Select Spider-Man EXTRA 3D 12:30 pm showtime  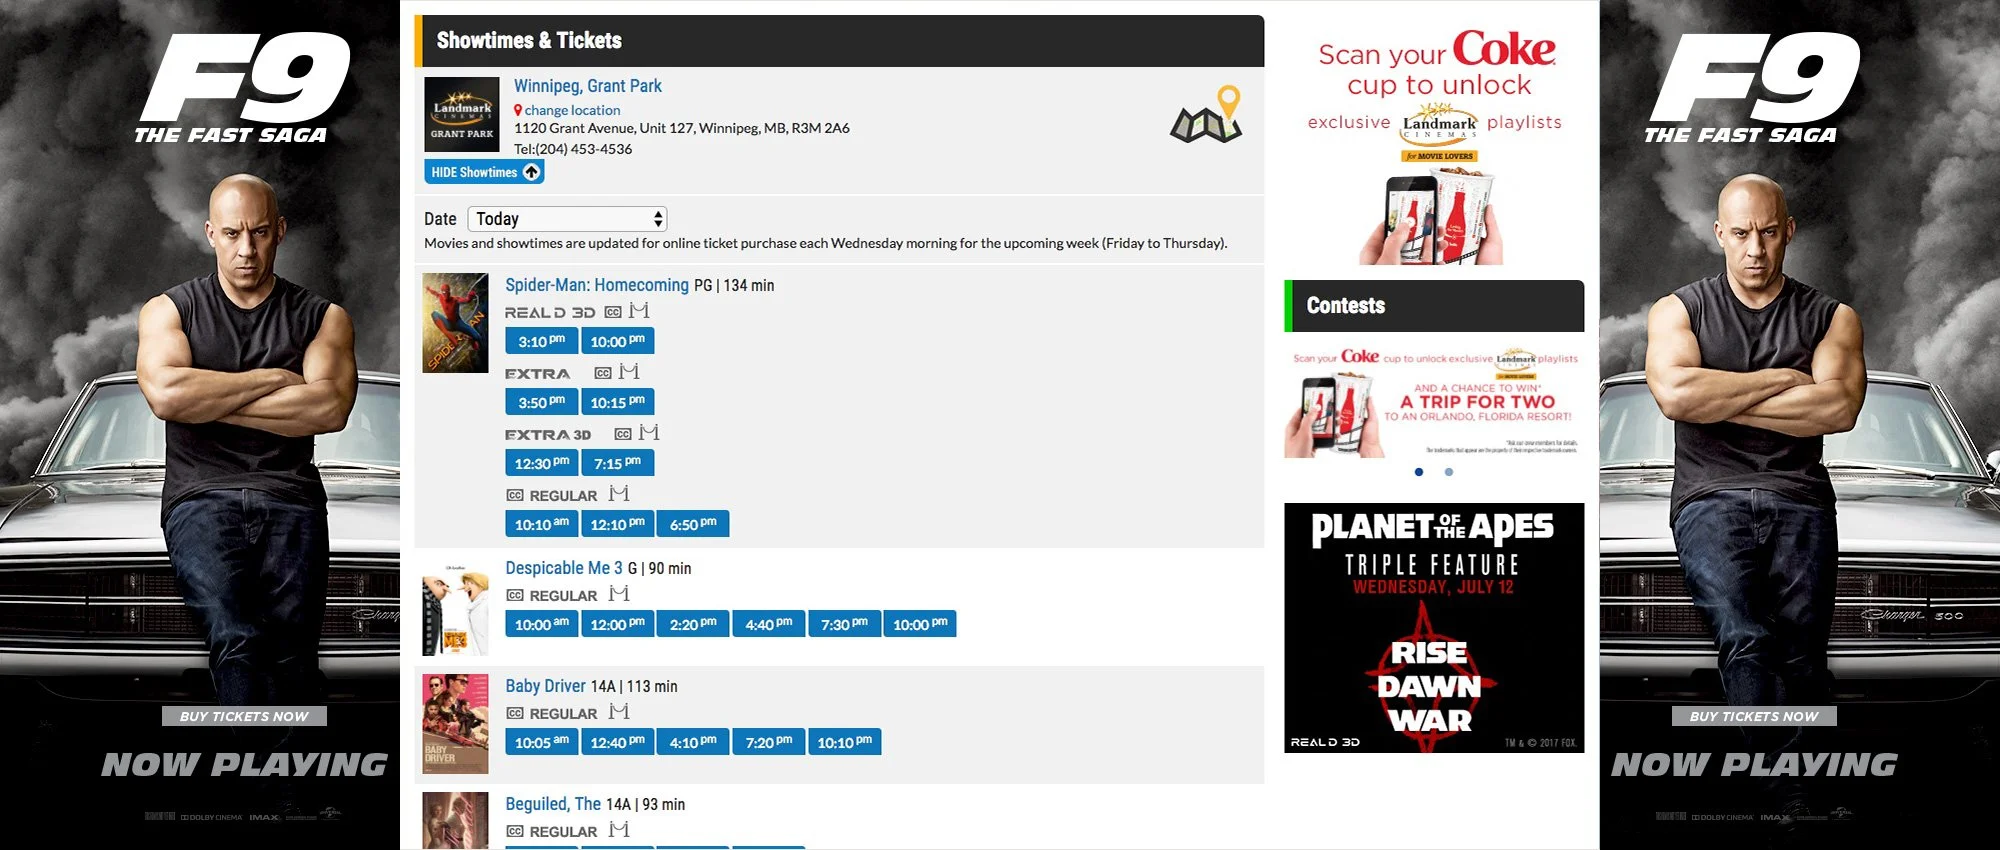[541, 463]
